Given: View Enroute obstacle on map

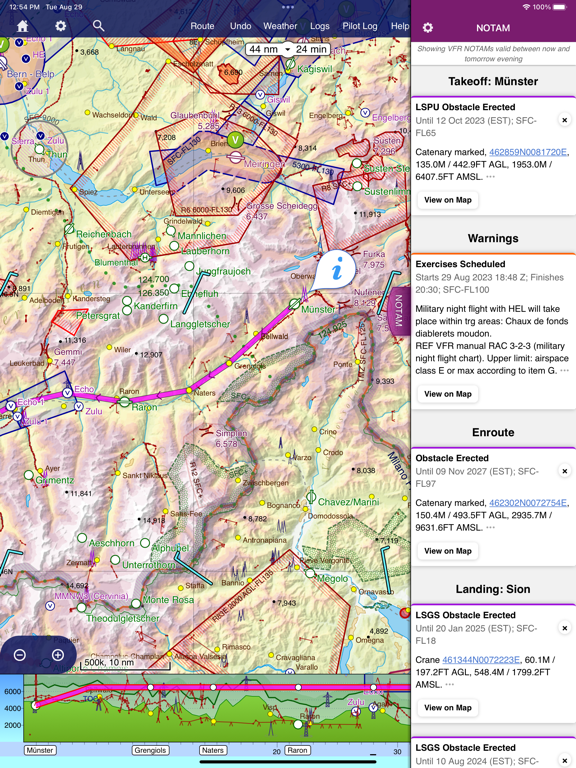Looking at the screenshot, I should coord(448,551).
